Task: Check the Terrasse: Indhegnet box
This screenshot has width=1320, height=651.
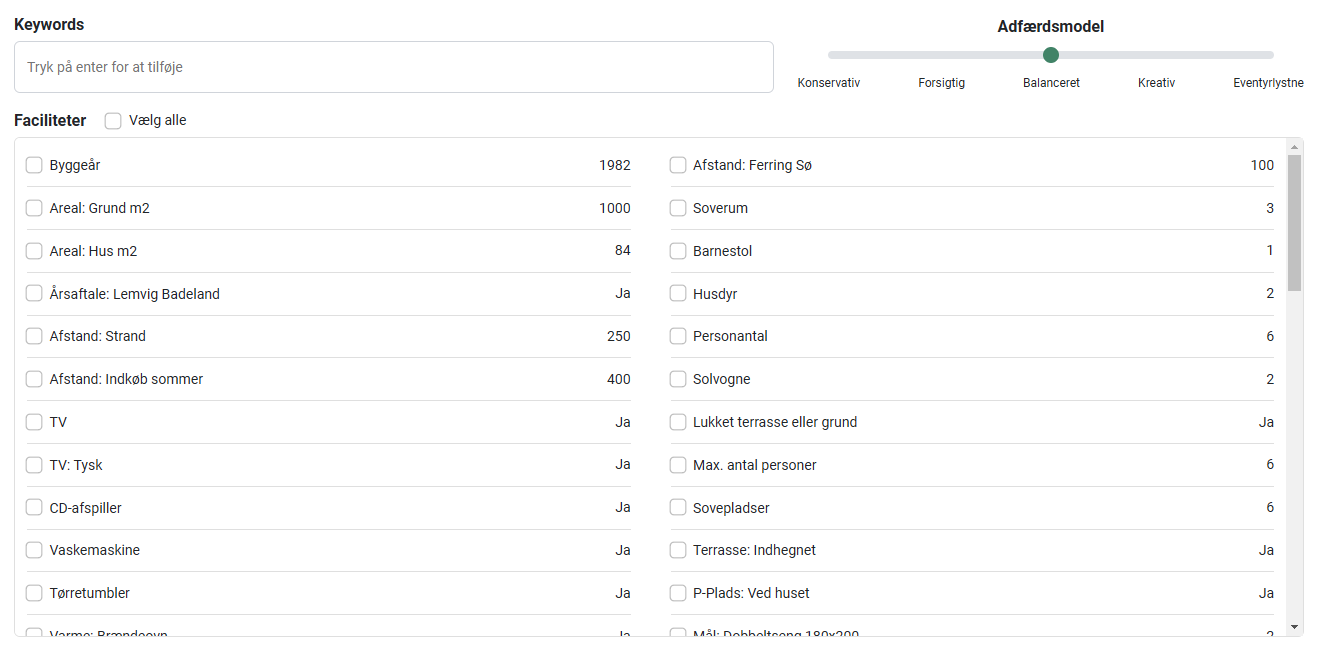Action: tap(678, 550)
